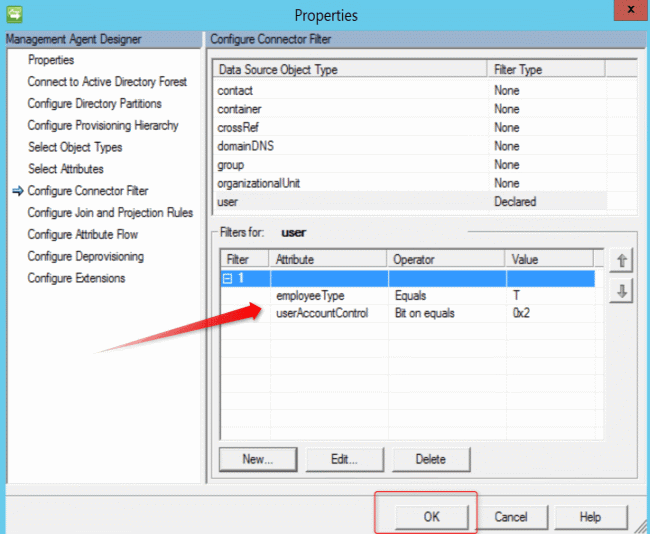Select the organizationalUnit object type row
The height and width of the screenshot is (534, 650).
tap(410, 183)
